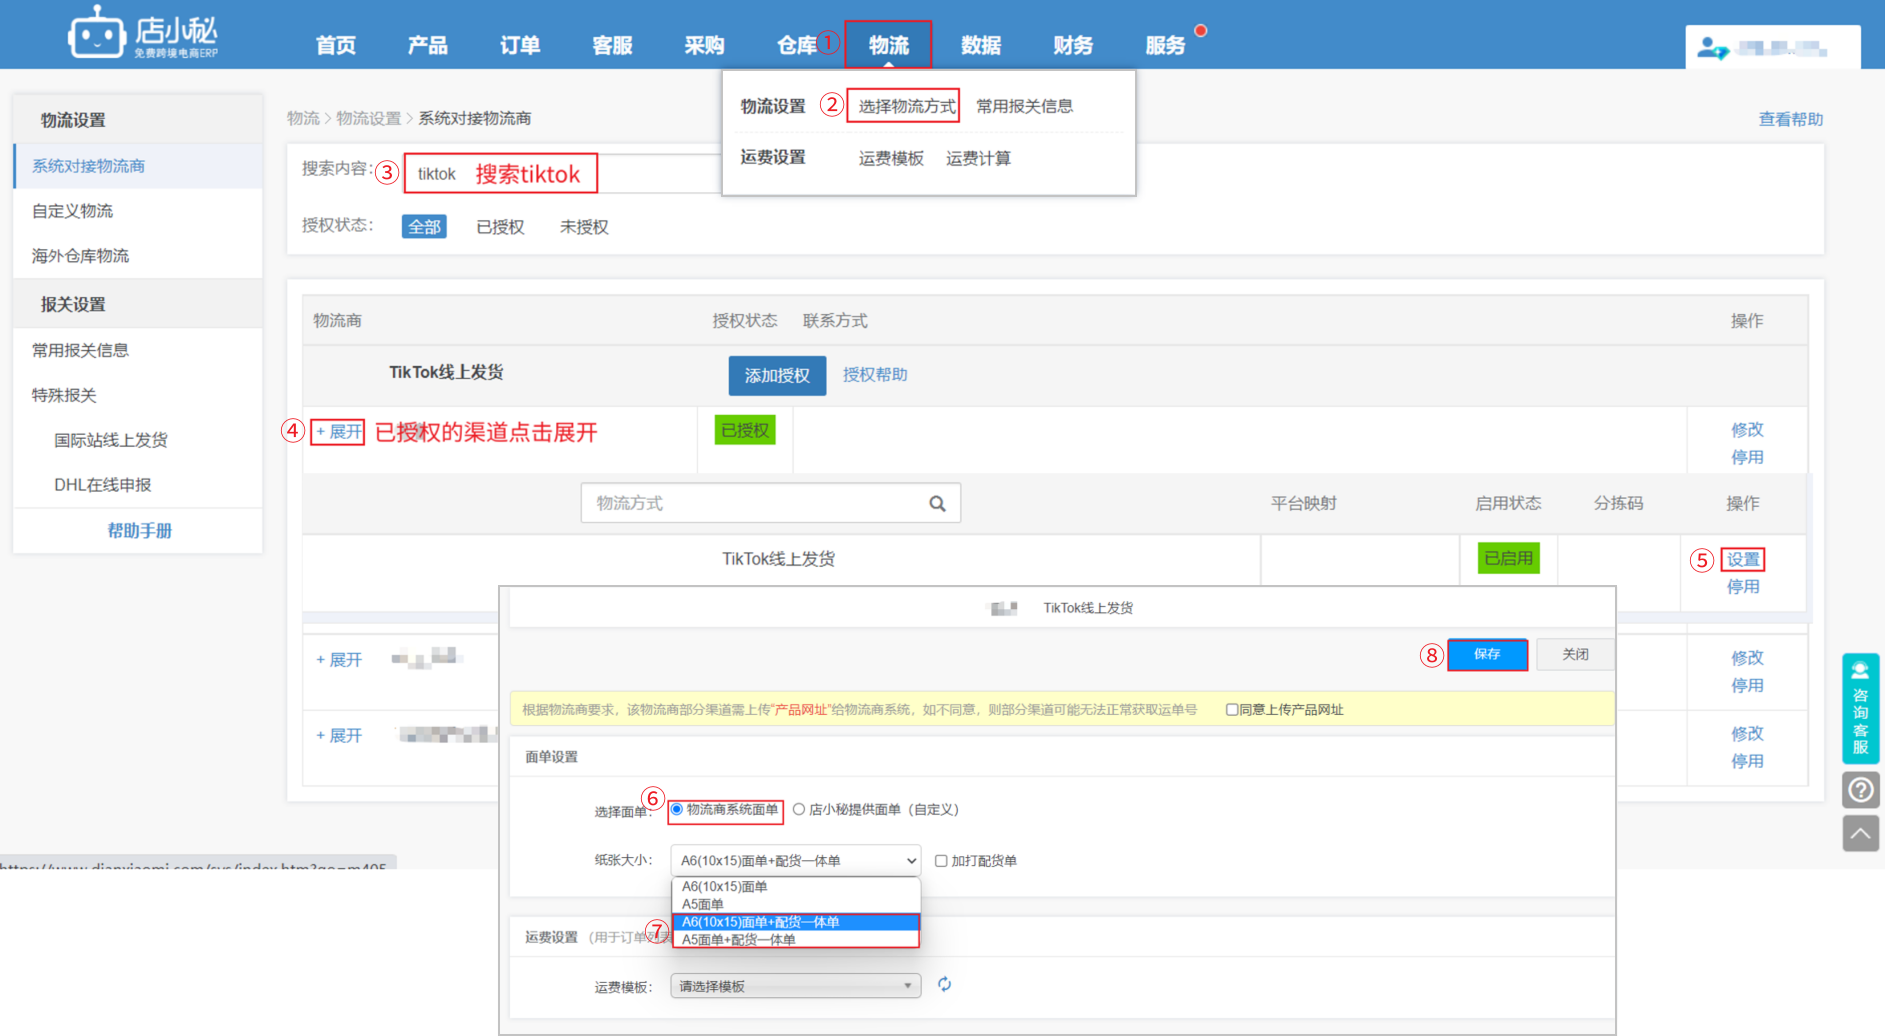The height and width of the screenshot is (1036, 1885).
Task: Open the 数据 top menu
Action: (x=981, y=46)
